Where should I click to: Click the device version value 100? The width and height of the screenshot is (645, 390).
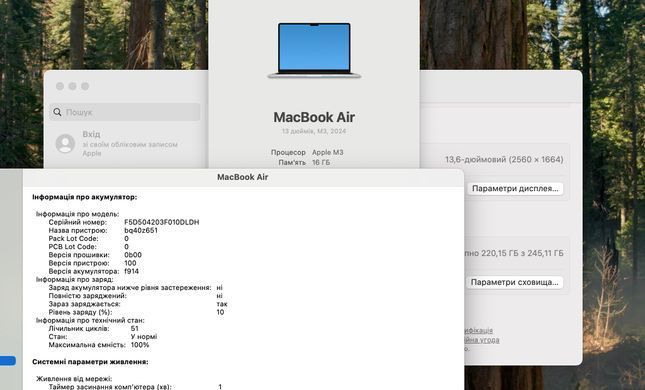pos(130,263)
